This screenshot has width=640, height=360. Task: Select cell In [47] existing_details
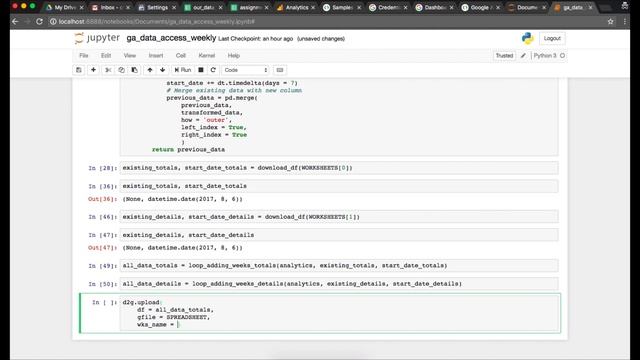[x=339, y=235]
